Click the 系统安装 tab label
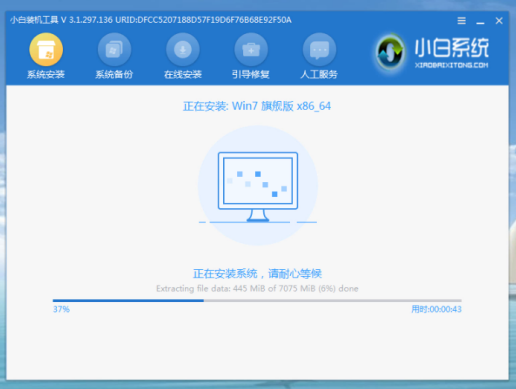The image size is (516, 389). click(46, 74)
